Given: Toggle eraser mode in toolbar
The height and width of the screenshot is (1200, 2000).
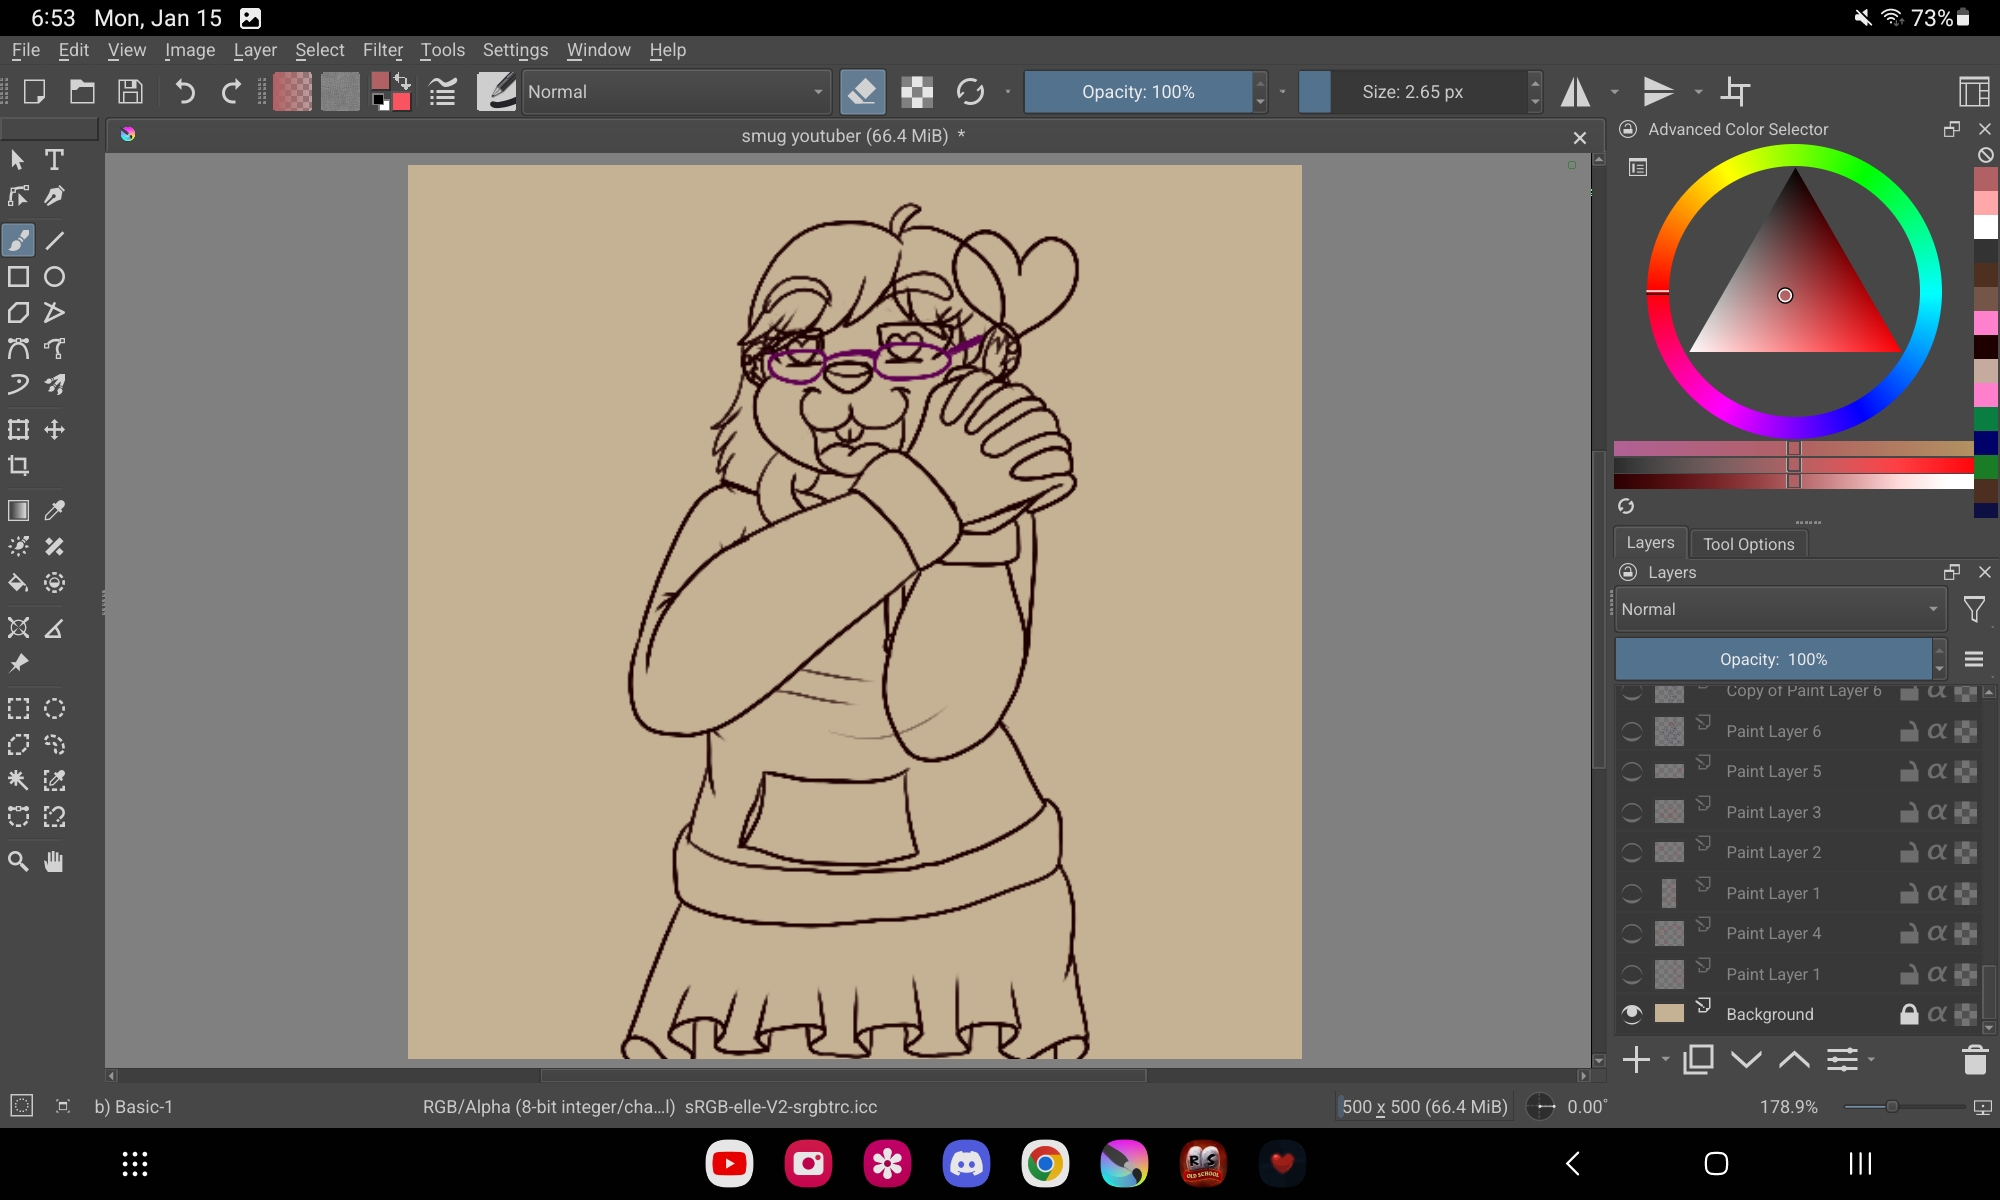Looking at the screenshot, I should (862, 92).
